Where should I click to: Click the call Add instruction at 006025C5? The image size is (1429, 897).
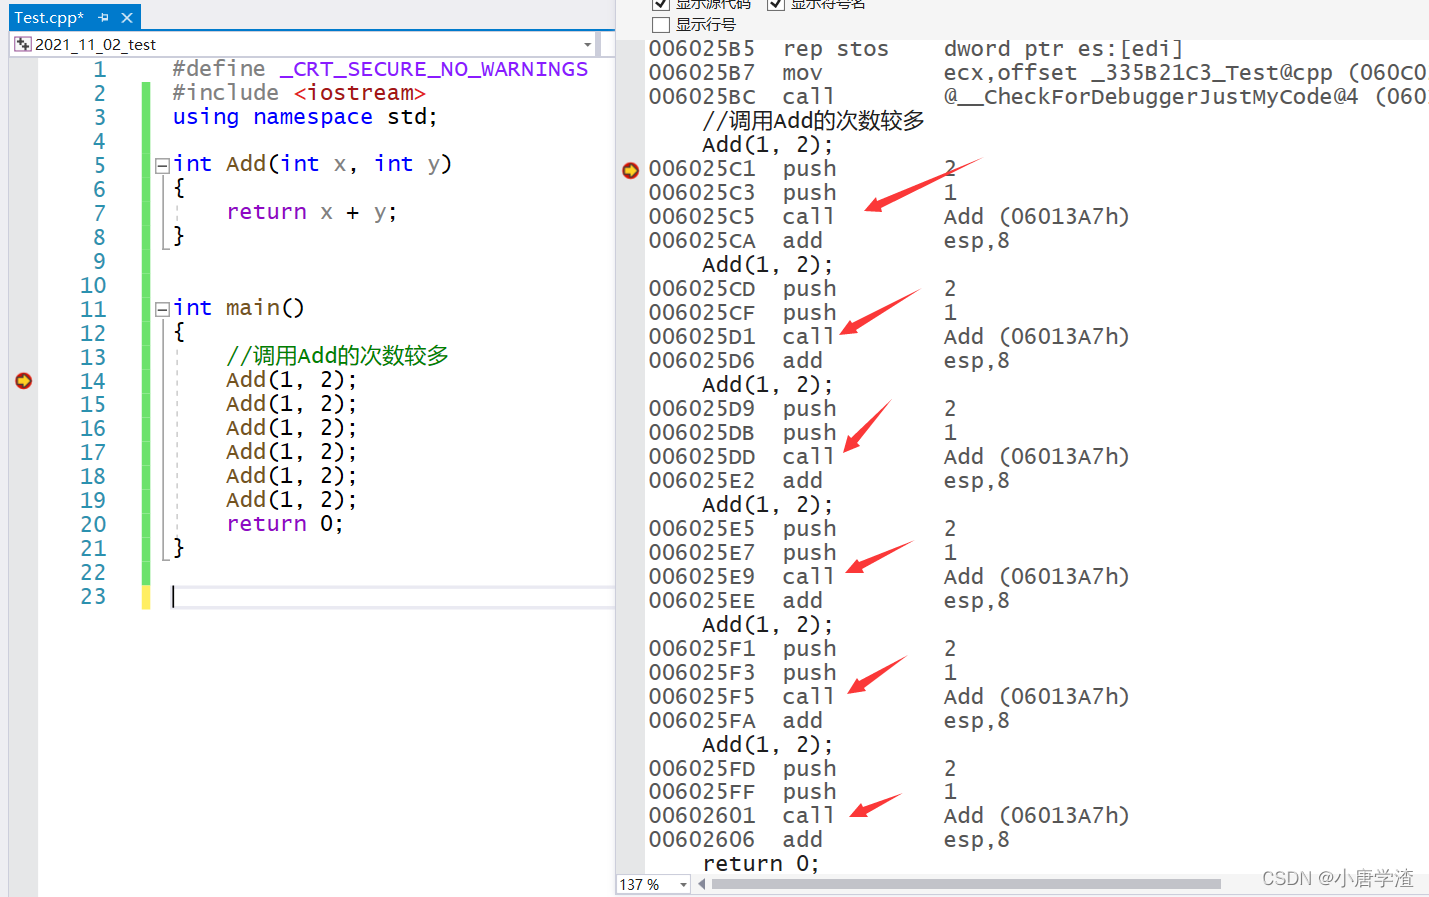[x=889, y=217]
